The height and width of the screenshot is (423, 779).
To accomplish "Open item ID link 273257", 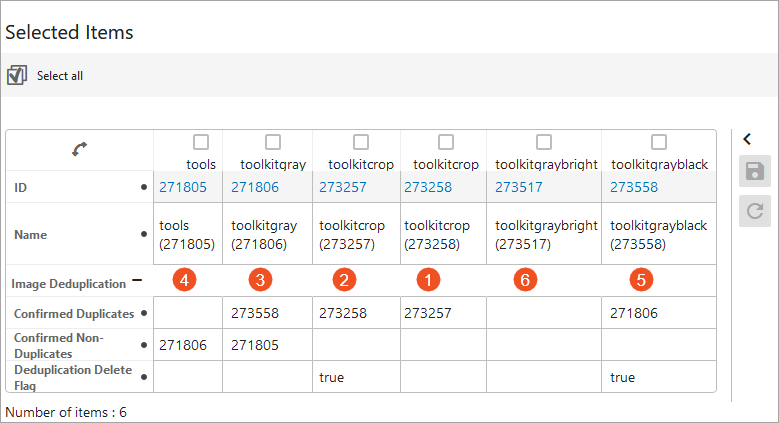I will pyautogui.click(x=343, y=186).
